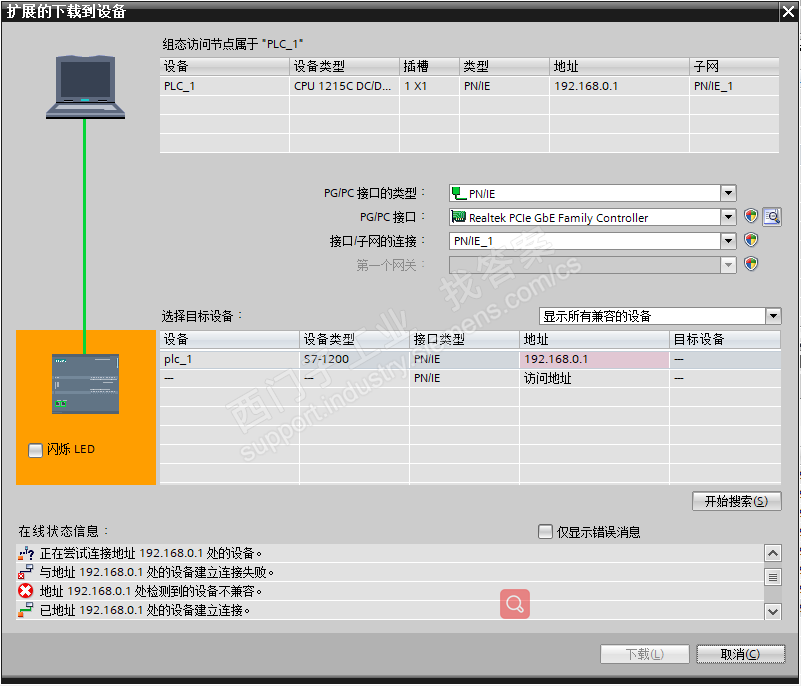Click the 取消(C) button
Viewport: 801px width, 686px height.
pyautogui.click(x=740, y=654)
